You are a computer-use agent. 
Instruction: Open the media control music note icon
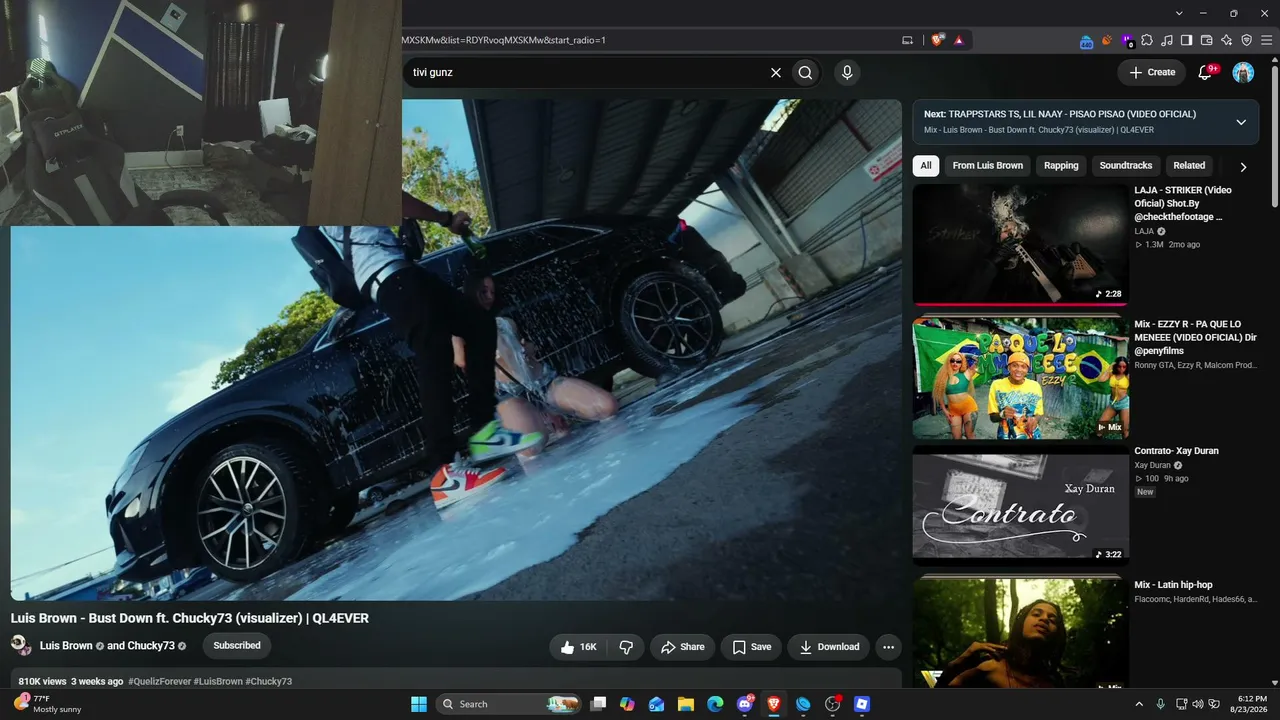pyautogui.click(x=1167, y=40)
